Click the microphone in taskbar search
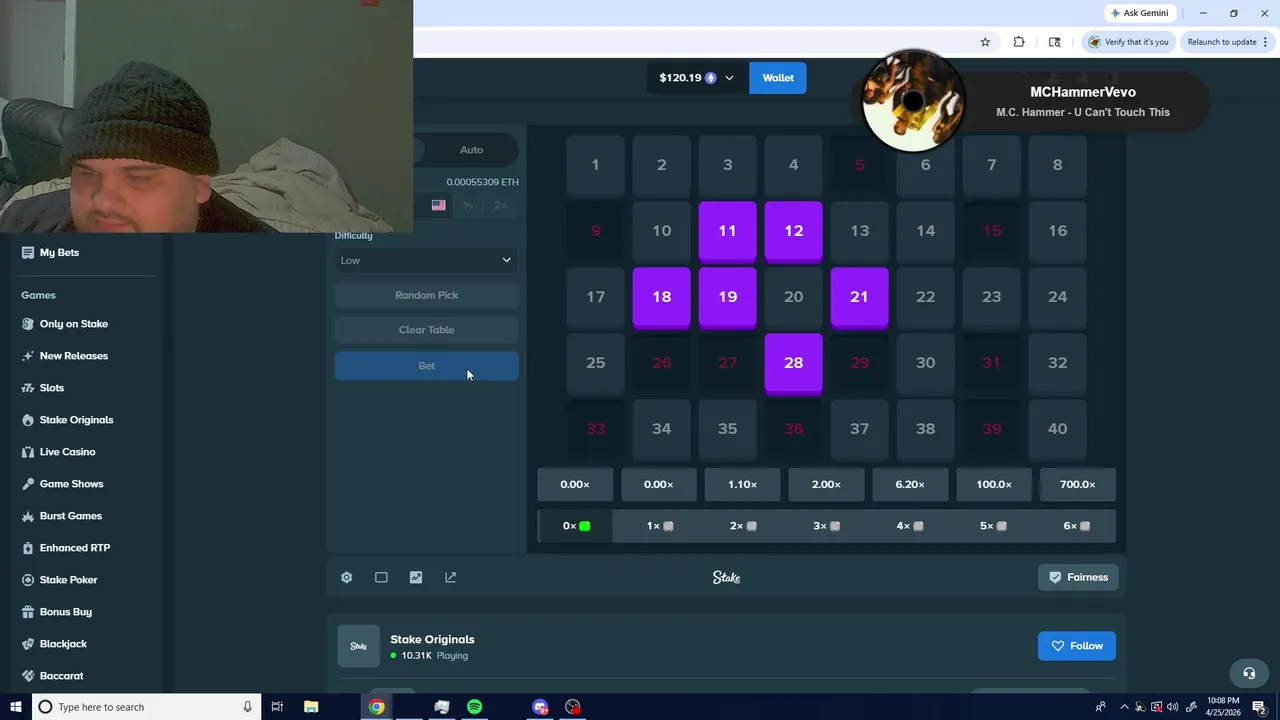This screenshot has width=1280, height=720. 247,707
